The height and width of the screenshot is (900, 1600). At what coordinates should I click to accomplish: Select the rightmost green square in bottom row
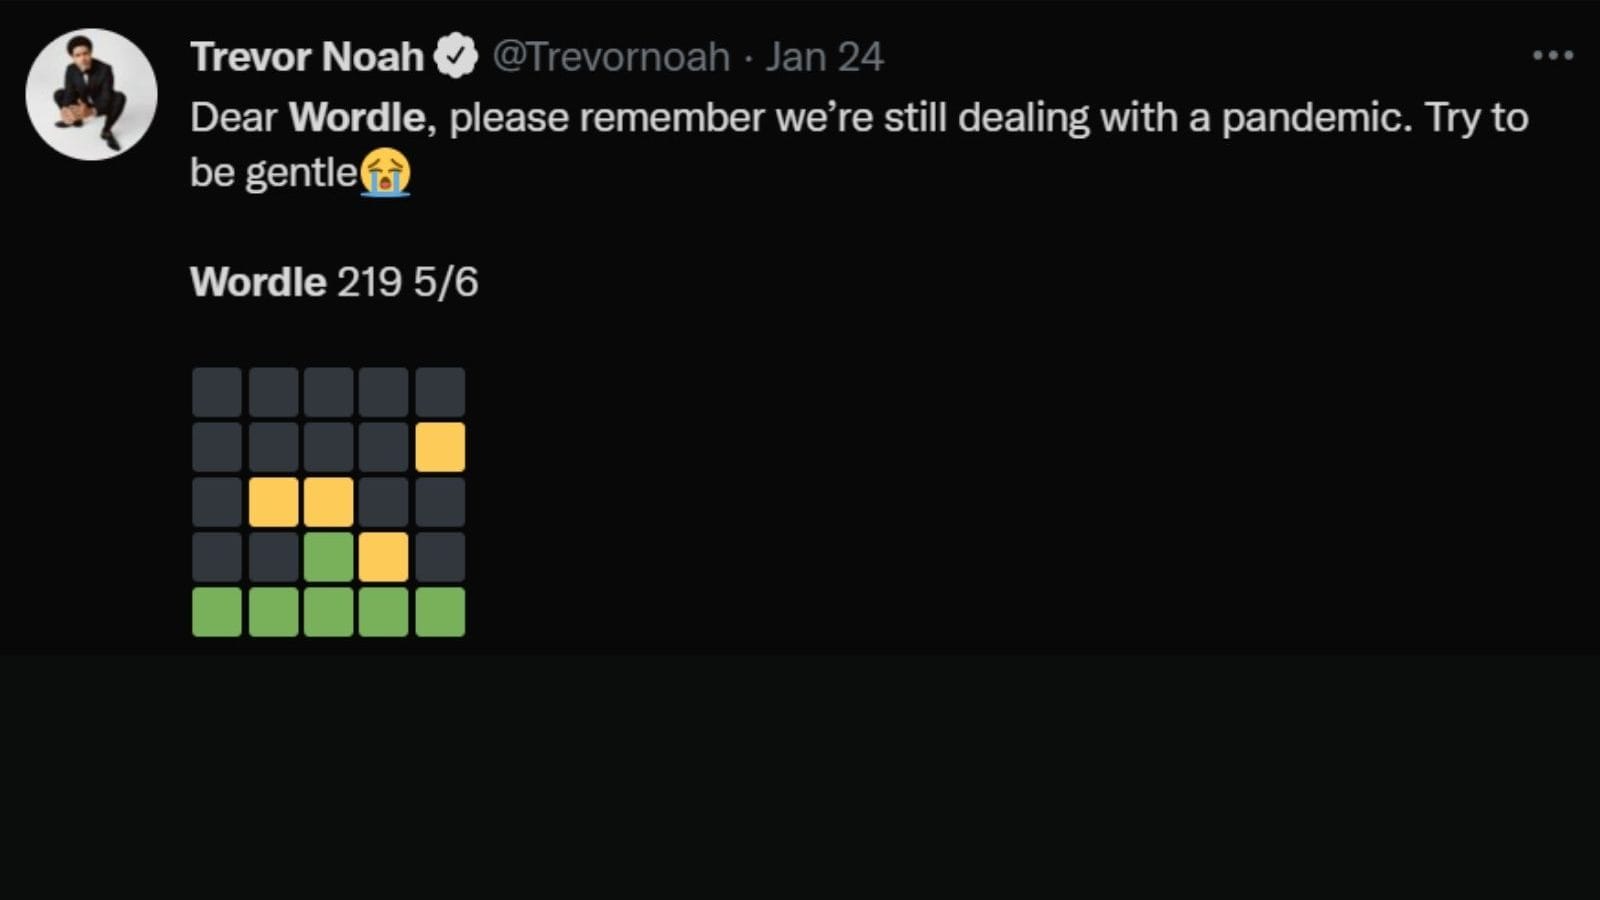click(440, 612)
